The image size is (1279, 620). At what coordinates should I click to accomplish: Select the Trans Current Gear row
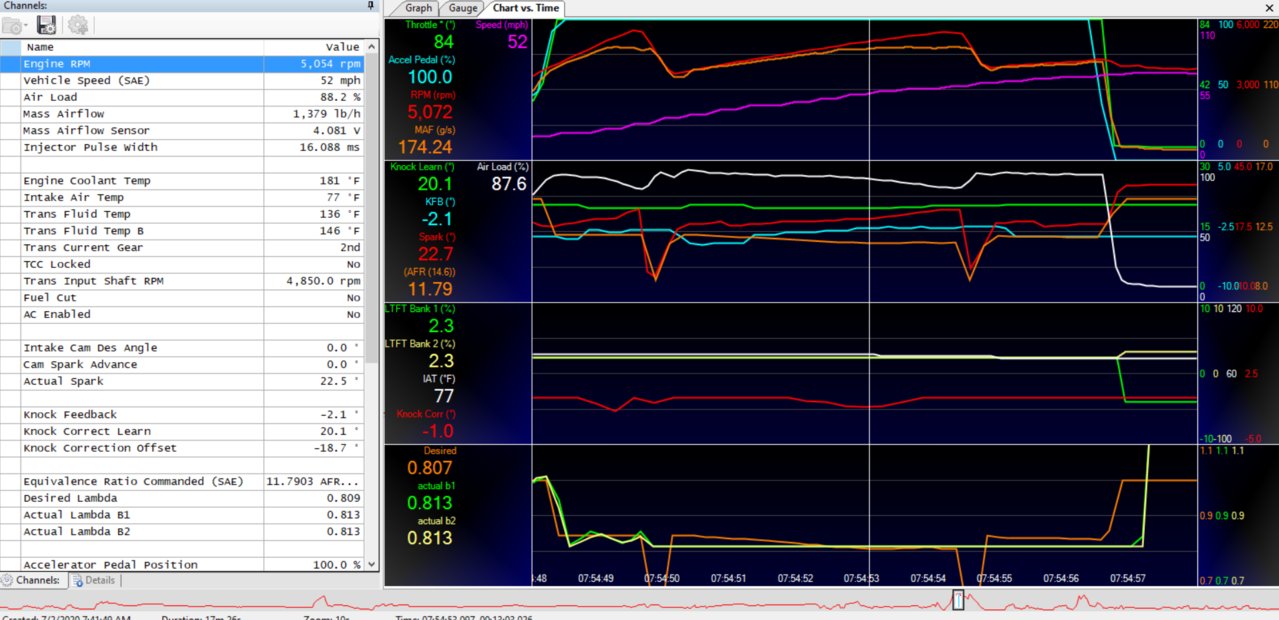click(183, 247)
